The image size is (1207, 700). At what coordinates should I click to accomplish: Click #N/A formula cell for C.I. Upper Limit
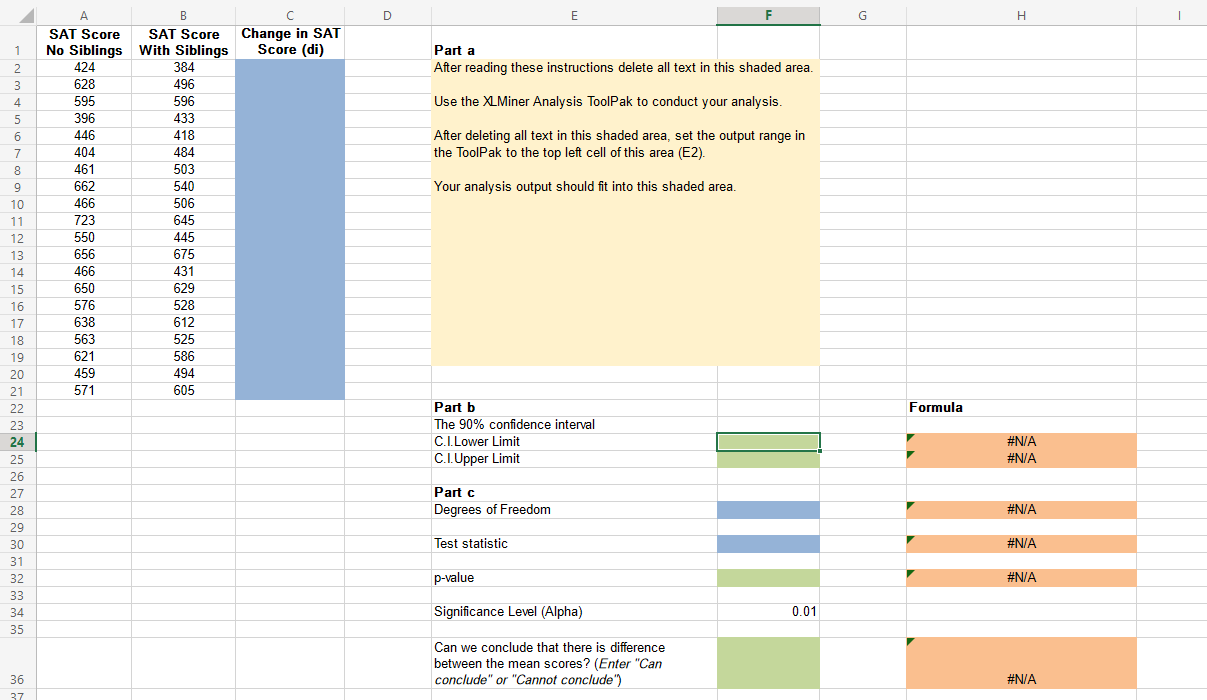[1021, 459]
